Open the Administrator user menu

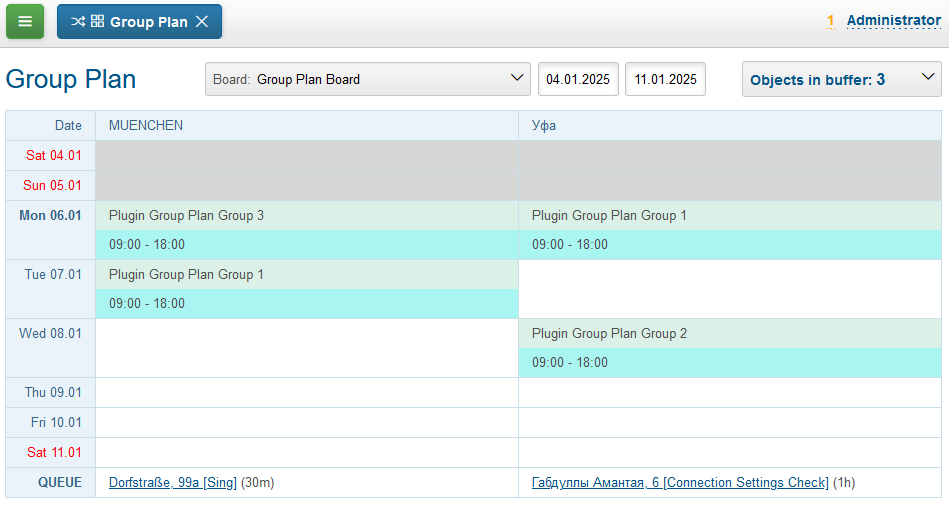click(x=893, y=20)
